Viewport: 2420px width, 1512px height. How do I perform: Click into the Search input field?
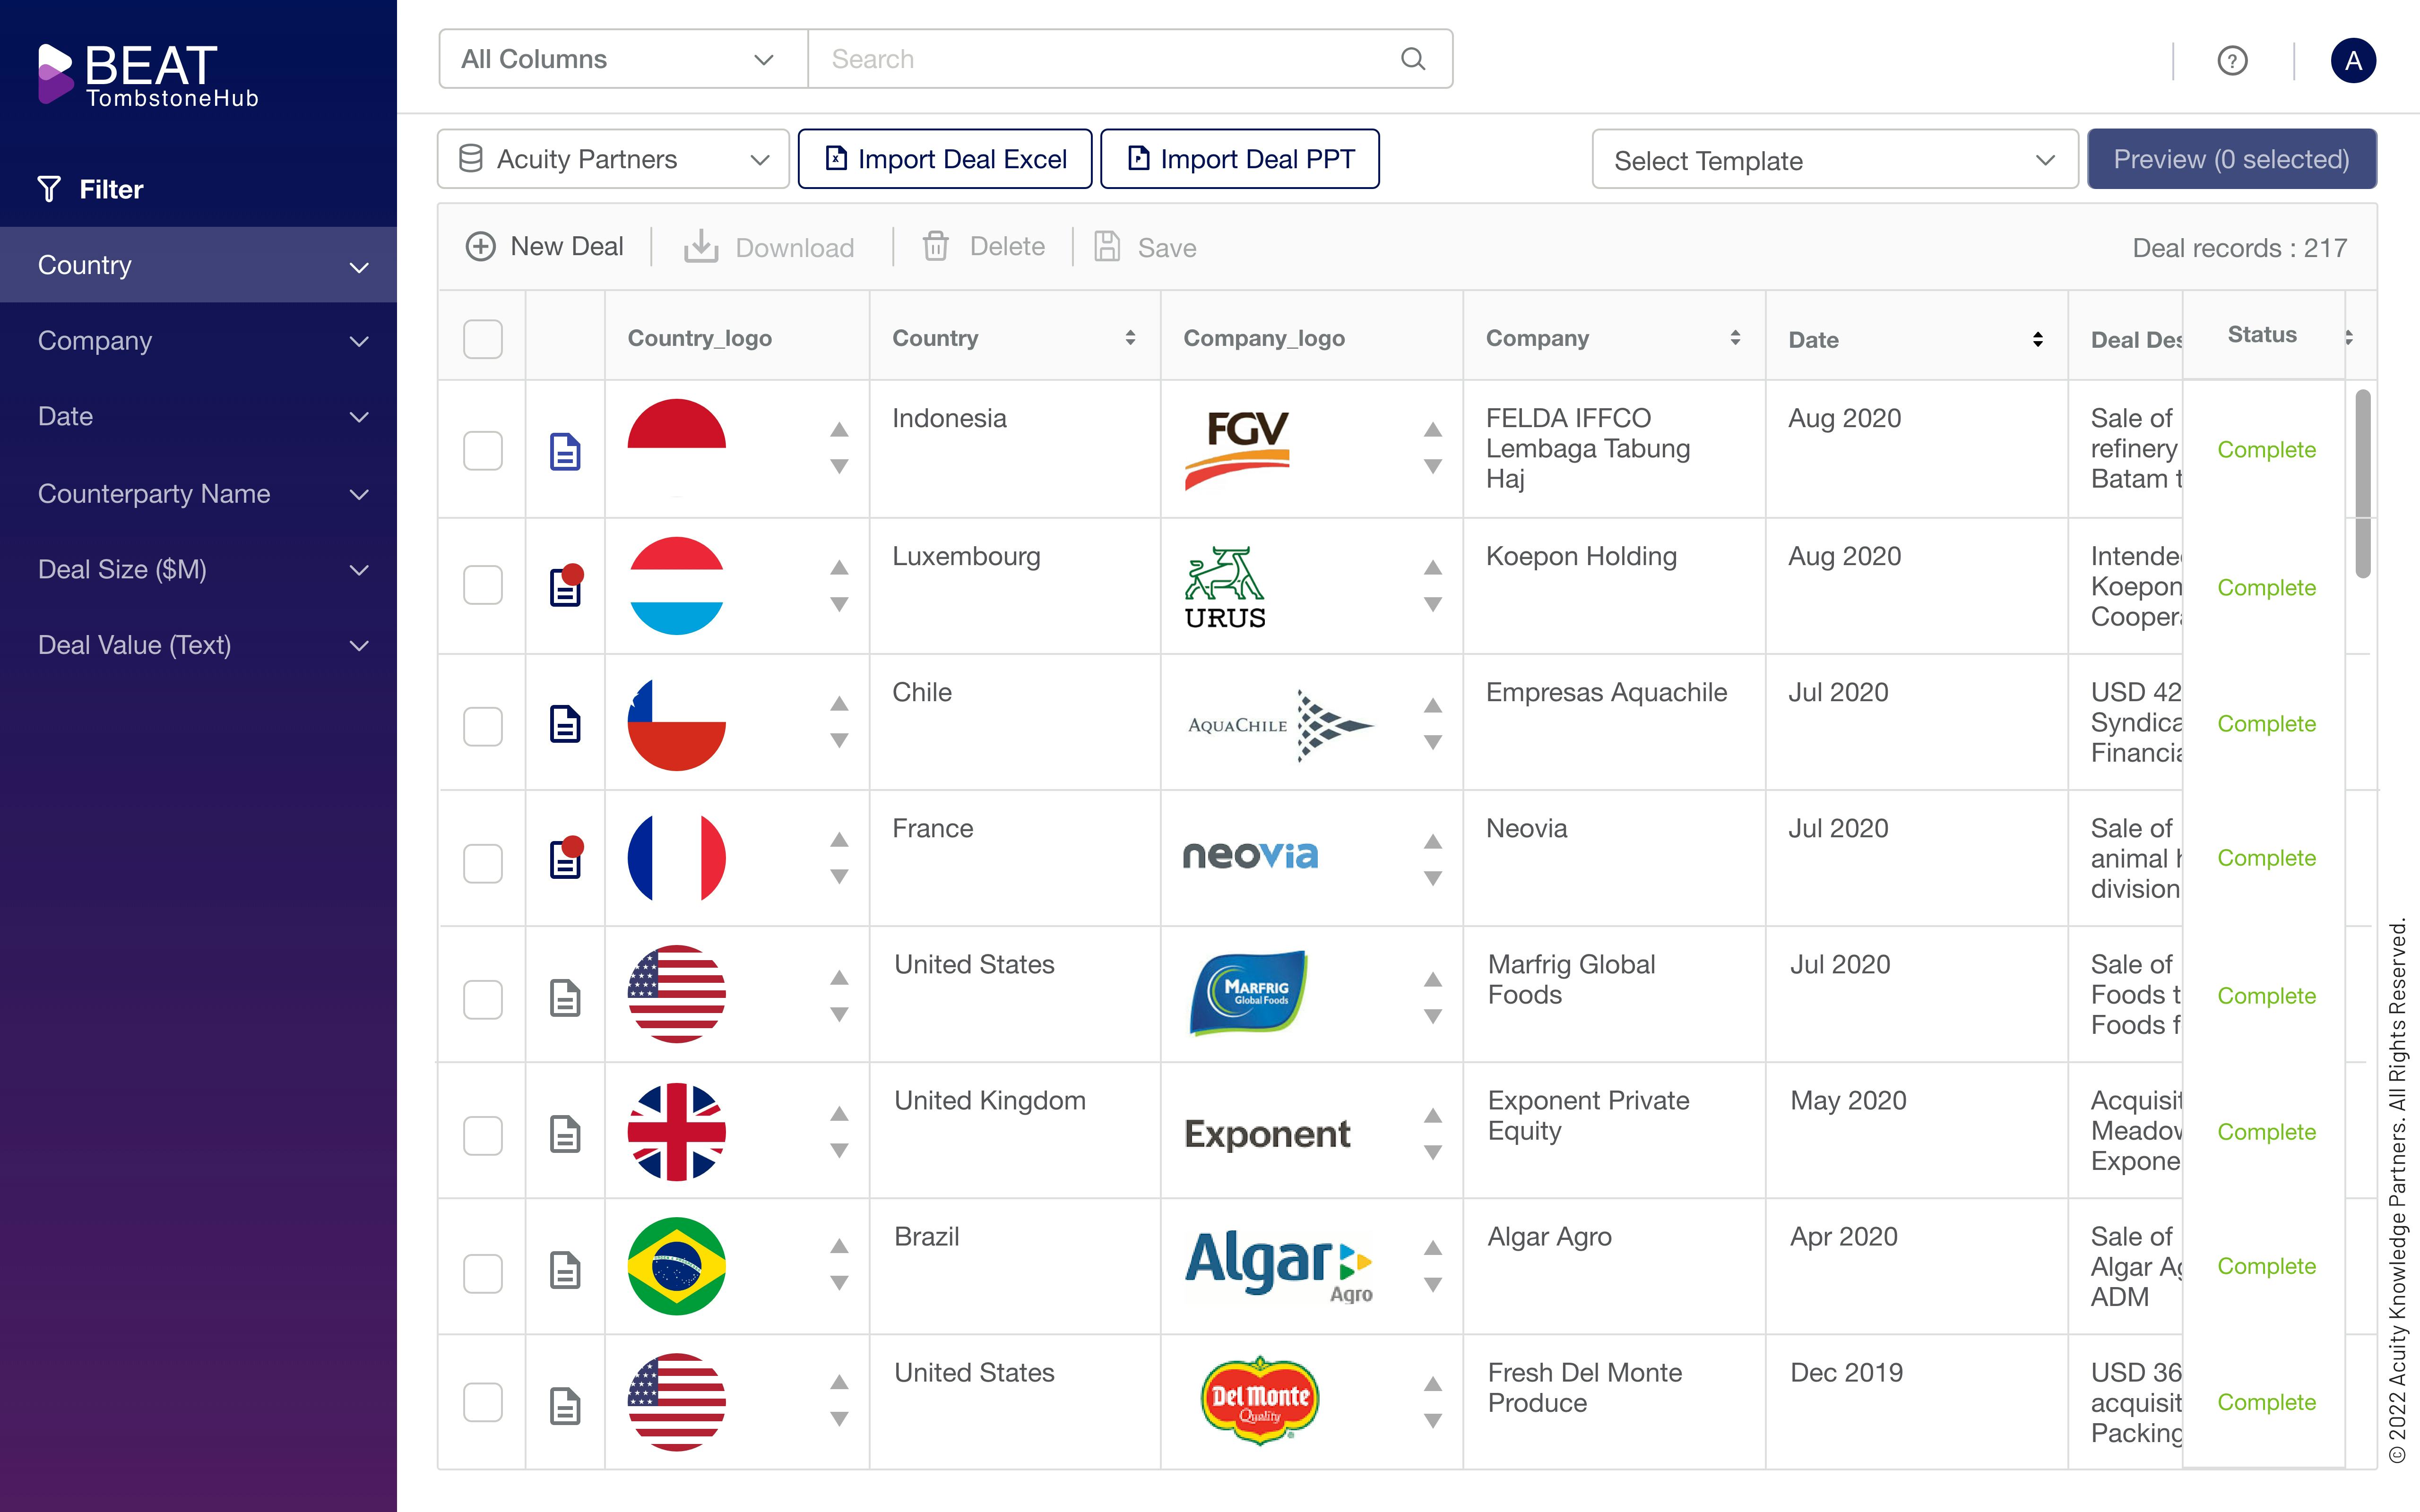pyautogui.click(x=1100, y=59)
